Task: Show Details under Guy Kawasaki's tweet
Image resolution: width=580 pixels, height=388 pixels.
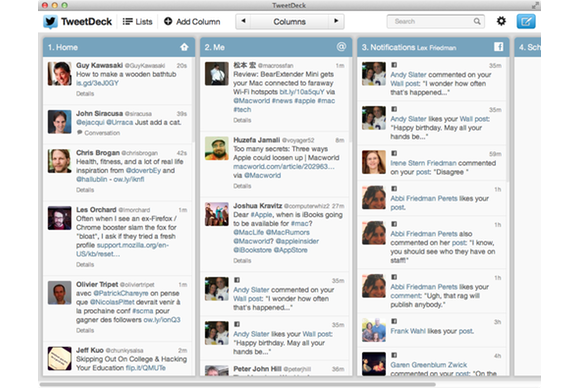Action: click(85, 94)
